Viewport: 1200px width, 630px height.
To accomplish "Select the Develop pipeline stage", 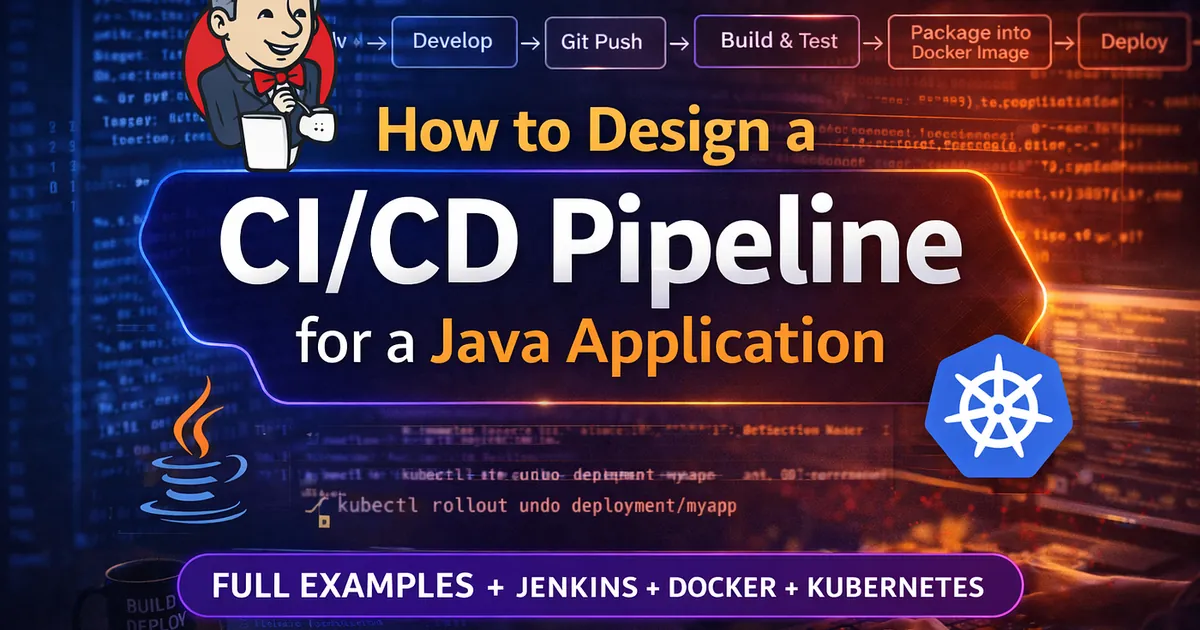I will (455, 42).
